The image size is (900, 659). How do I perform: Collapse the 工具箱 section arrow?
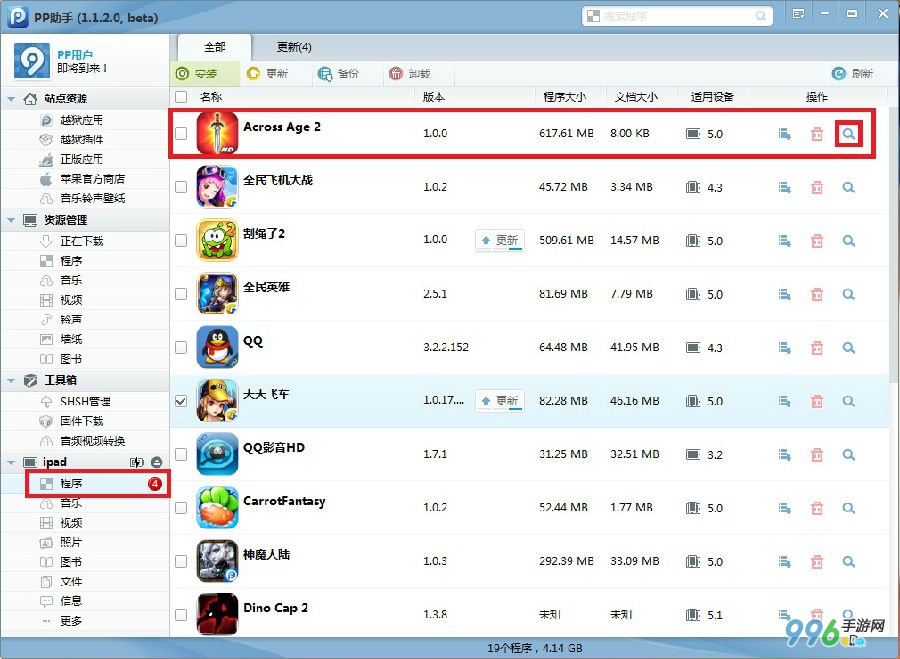11,380
